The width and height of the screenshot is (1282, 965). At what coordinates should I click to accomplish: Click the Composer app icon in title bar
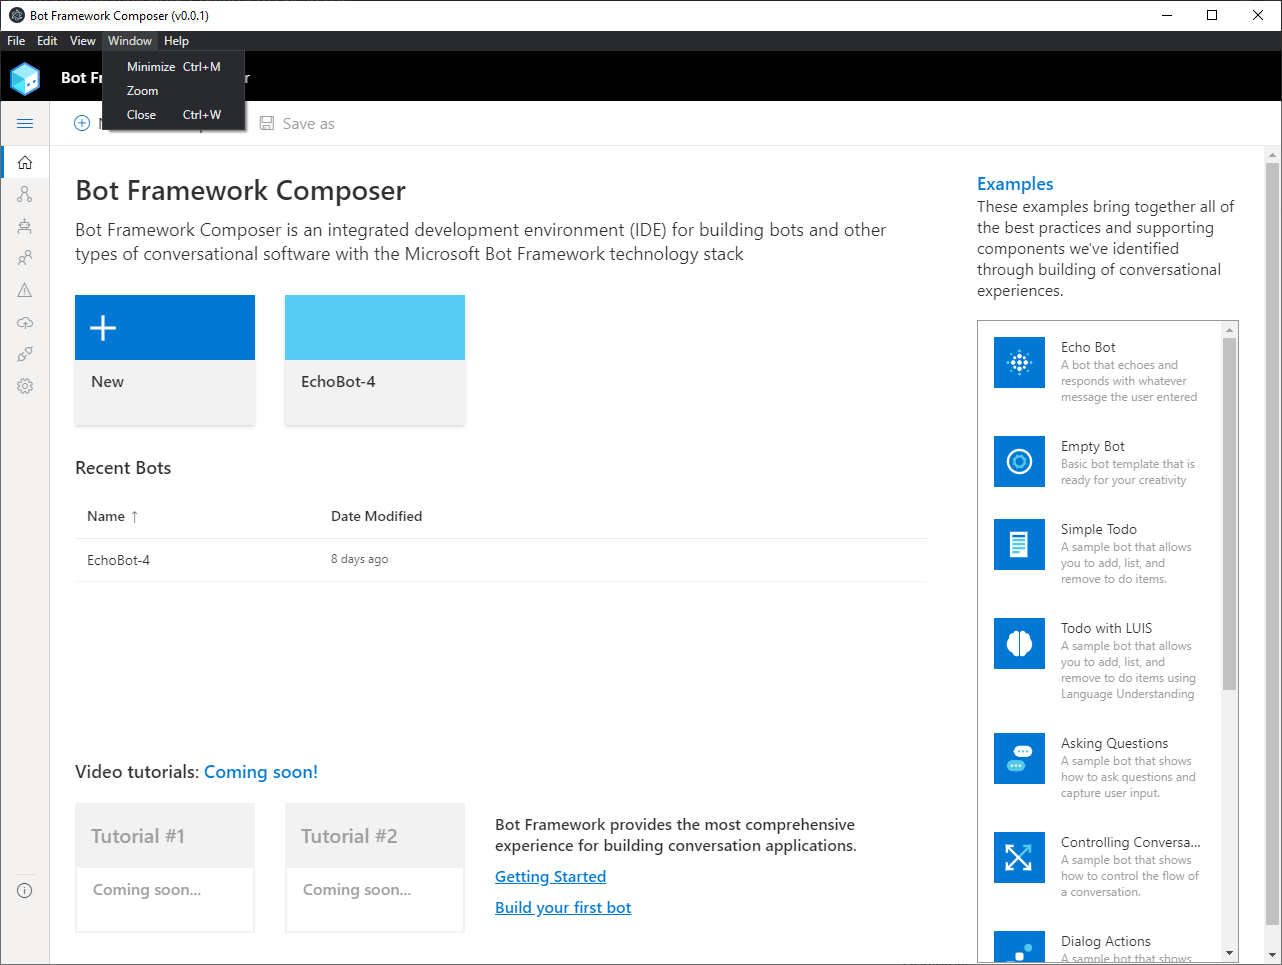tap(16, 15)
